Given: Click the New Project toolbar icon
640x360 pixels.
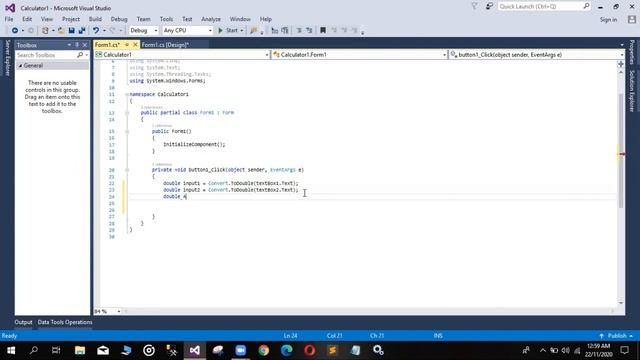Looking at the screenshot, I should click(45, 31).
